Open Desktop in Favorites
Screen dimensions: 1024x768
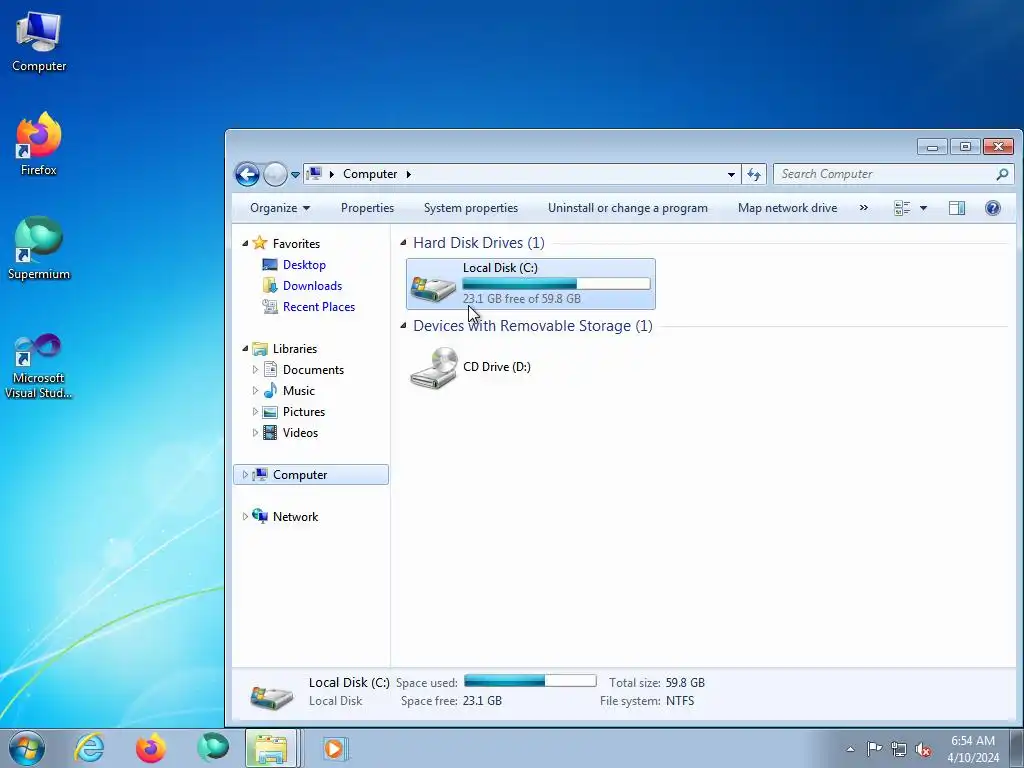pos(304,264)
